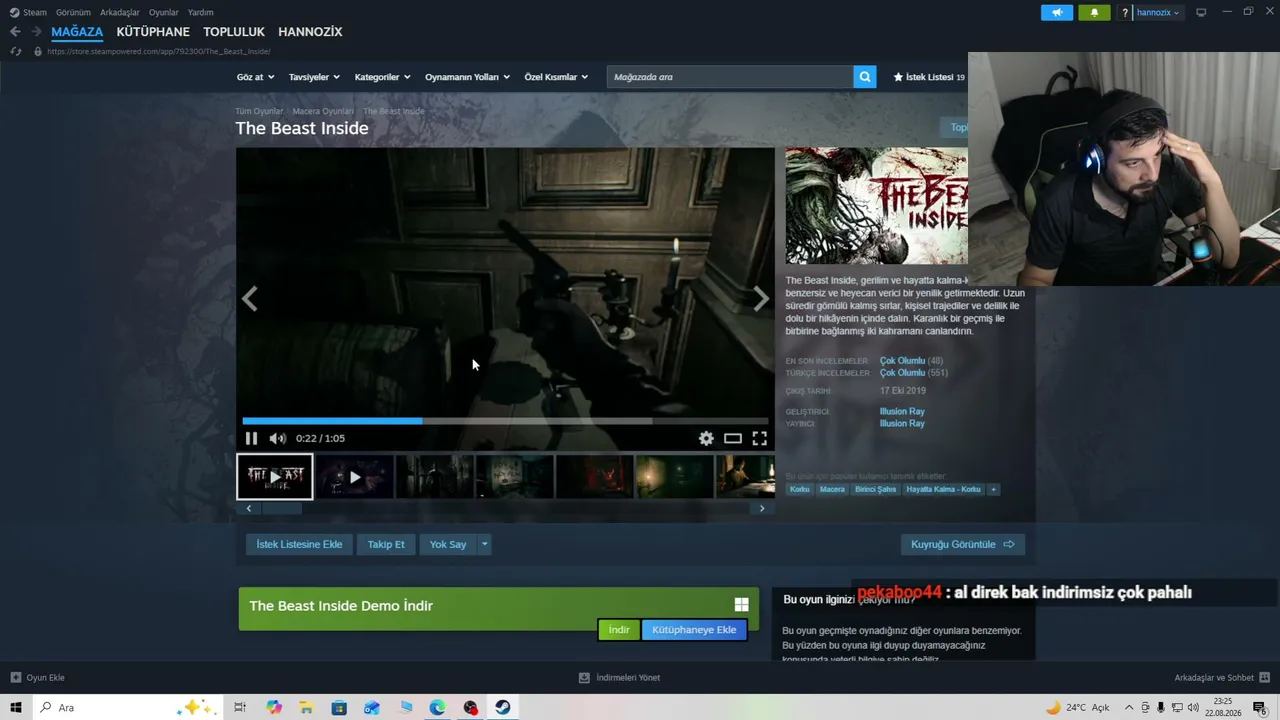Open the Illusion Ray developer link
The image size is (1280, 720).
(x=902, y=412)
